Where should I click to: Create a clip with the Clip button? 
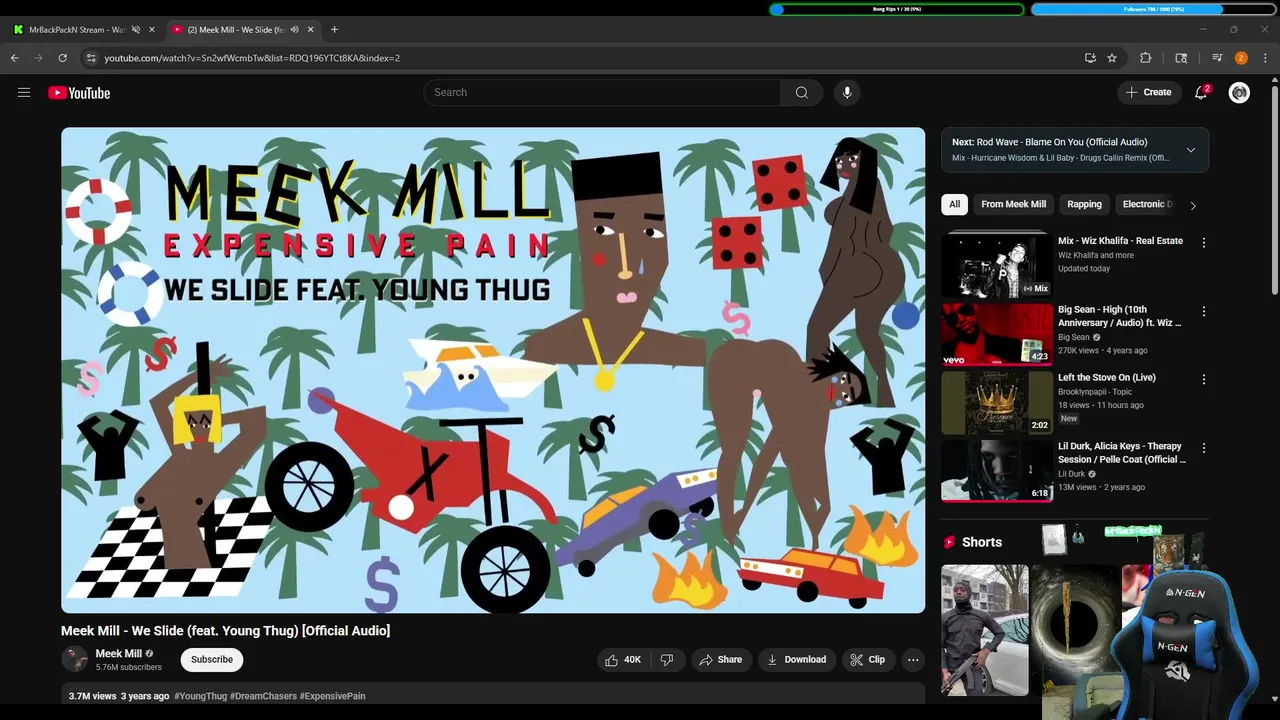(x=867, y=660)
